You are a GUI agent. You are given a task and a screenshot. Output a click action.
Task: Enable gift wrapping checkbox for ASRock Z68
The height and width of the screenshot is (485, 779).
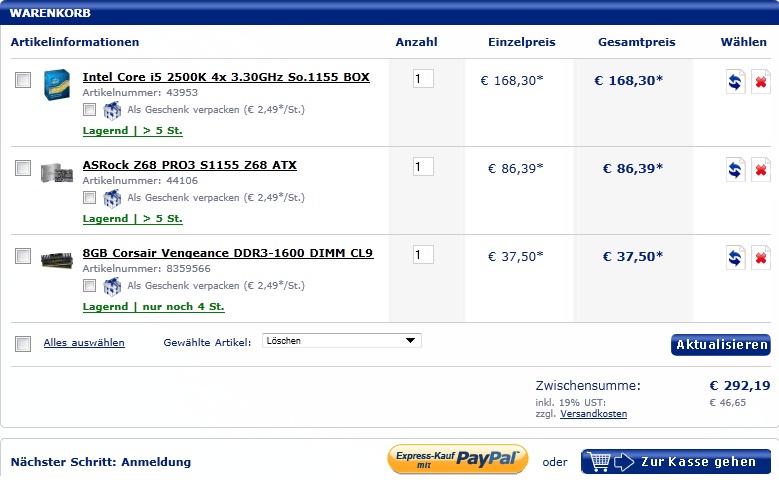(89, 198)
